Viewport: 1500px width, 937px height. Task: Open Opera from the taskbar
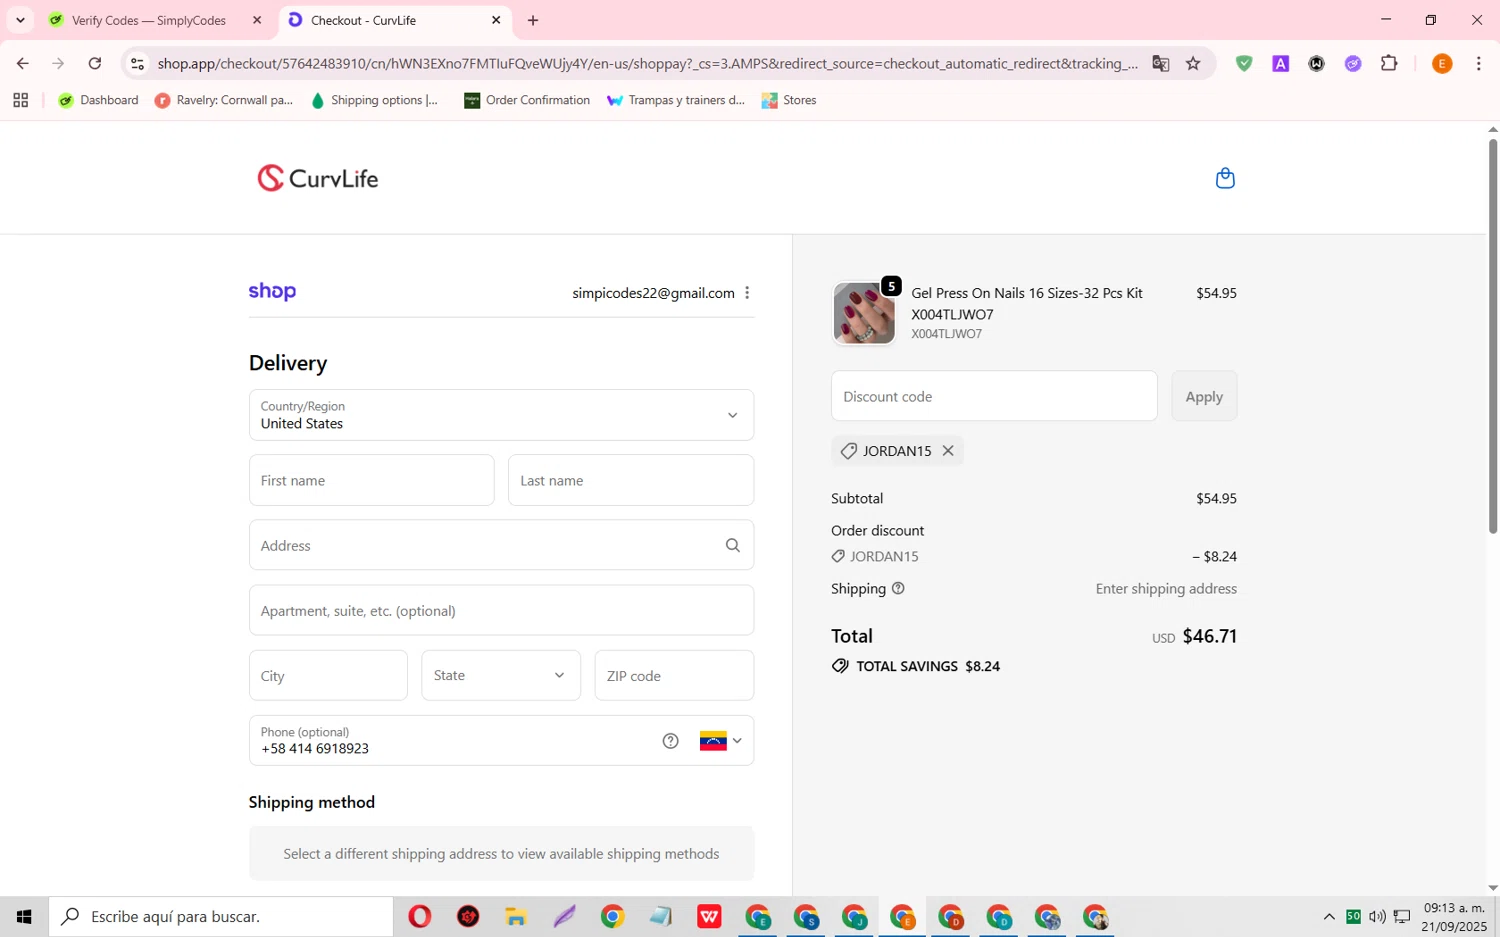(x=420, y=916)
